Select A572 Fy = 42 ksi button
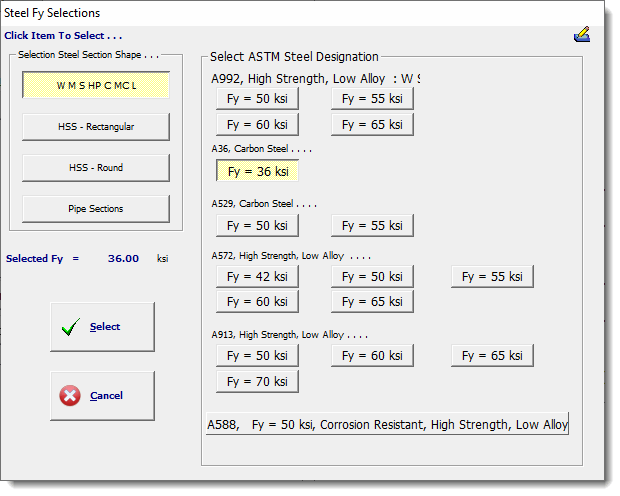 coord(257,276)
